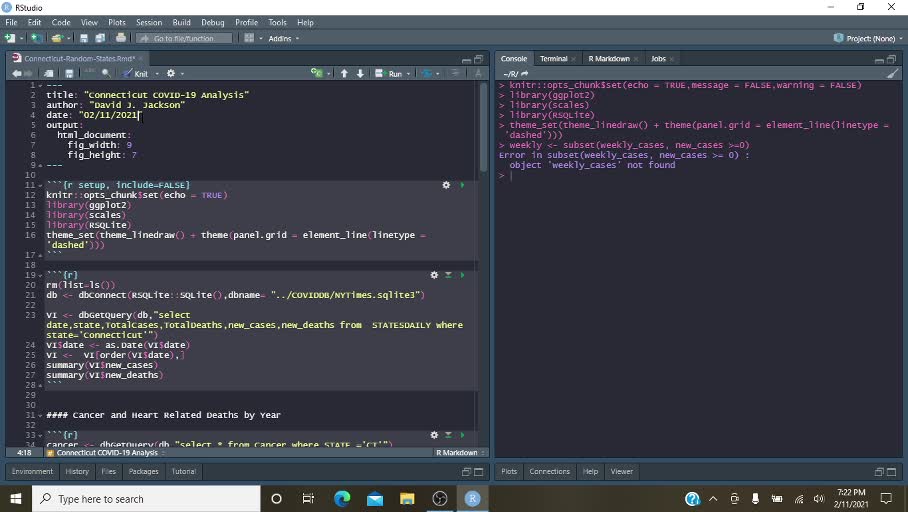Viewport: 908px width, 512px height.
Task: Open the New File dropdown arrow
Action: [21, 38]
